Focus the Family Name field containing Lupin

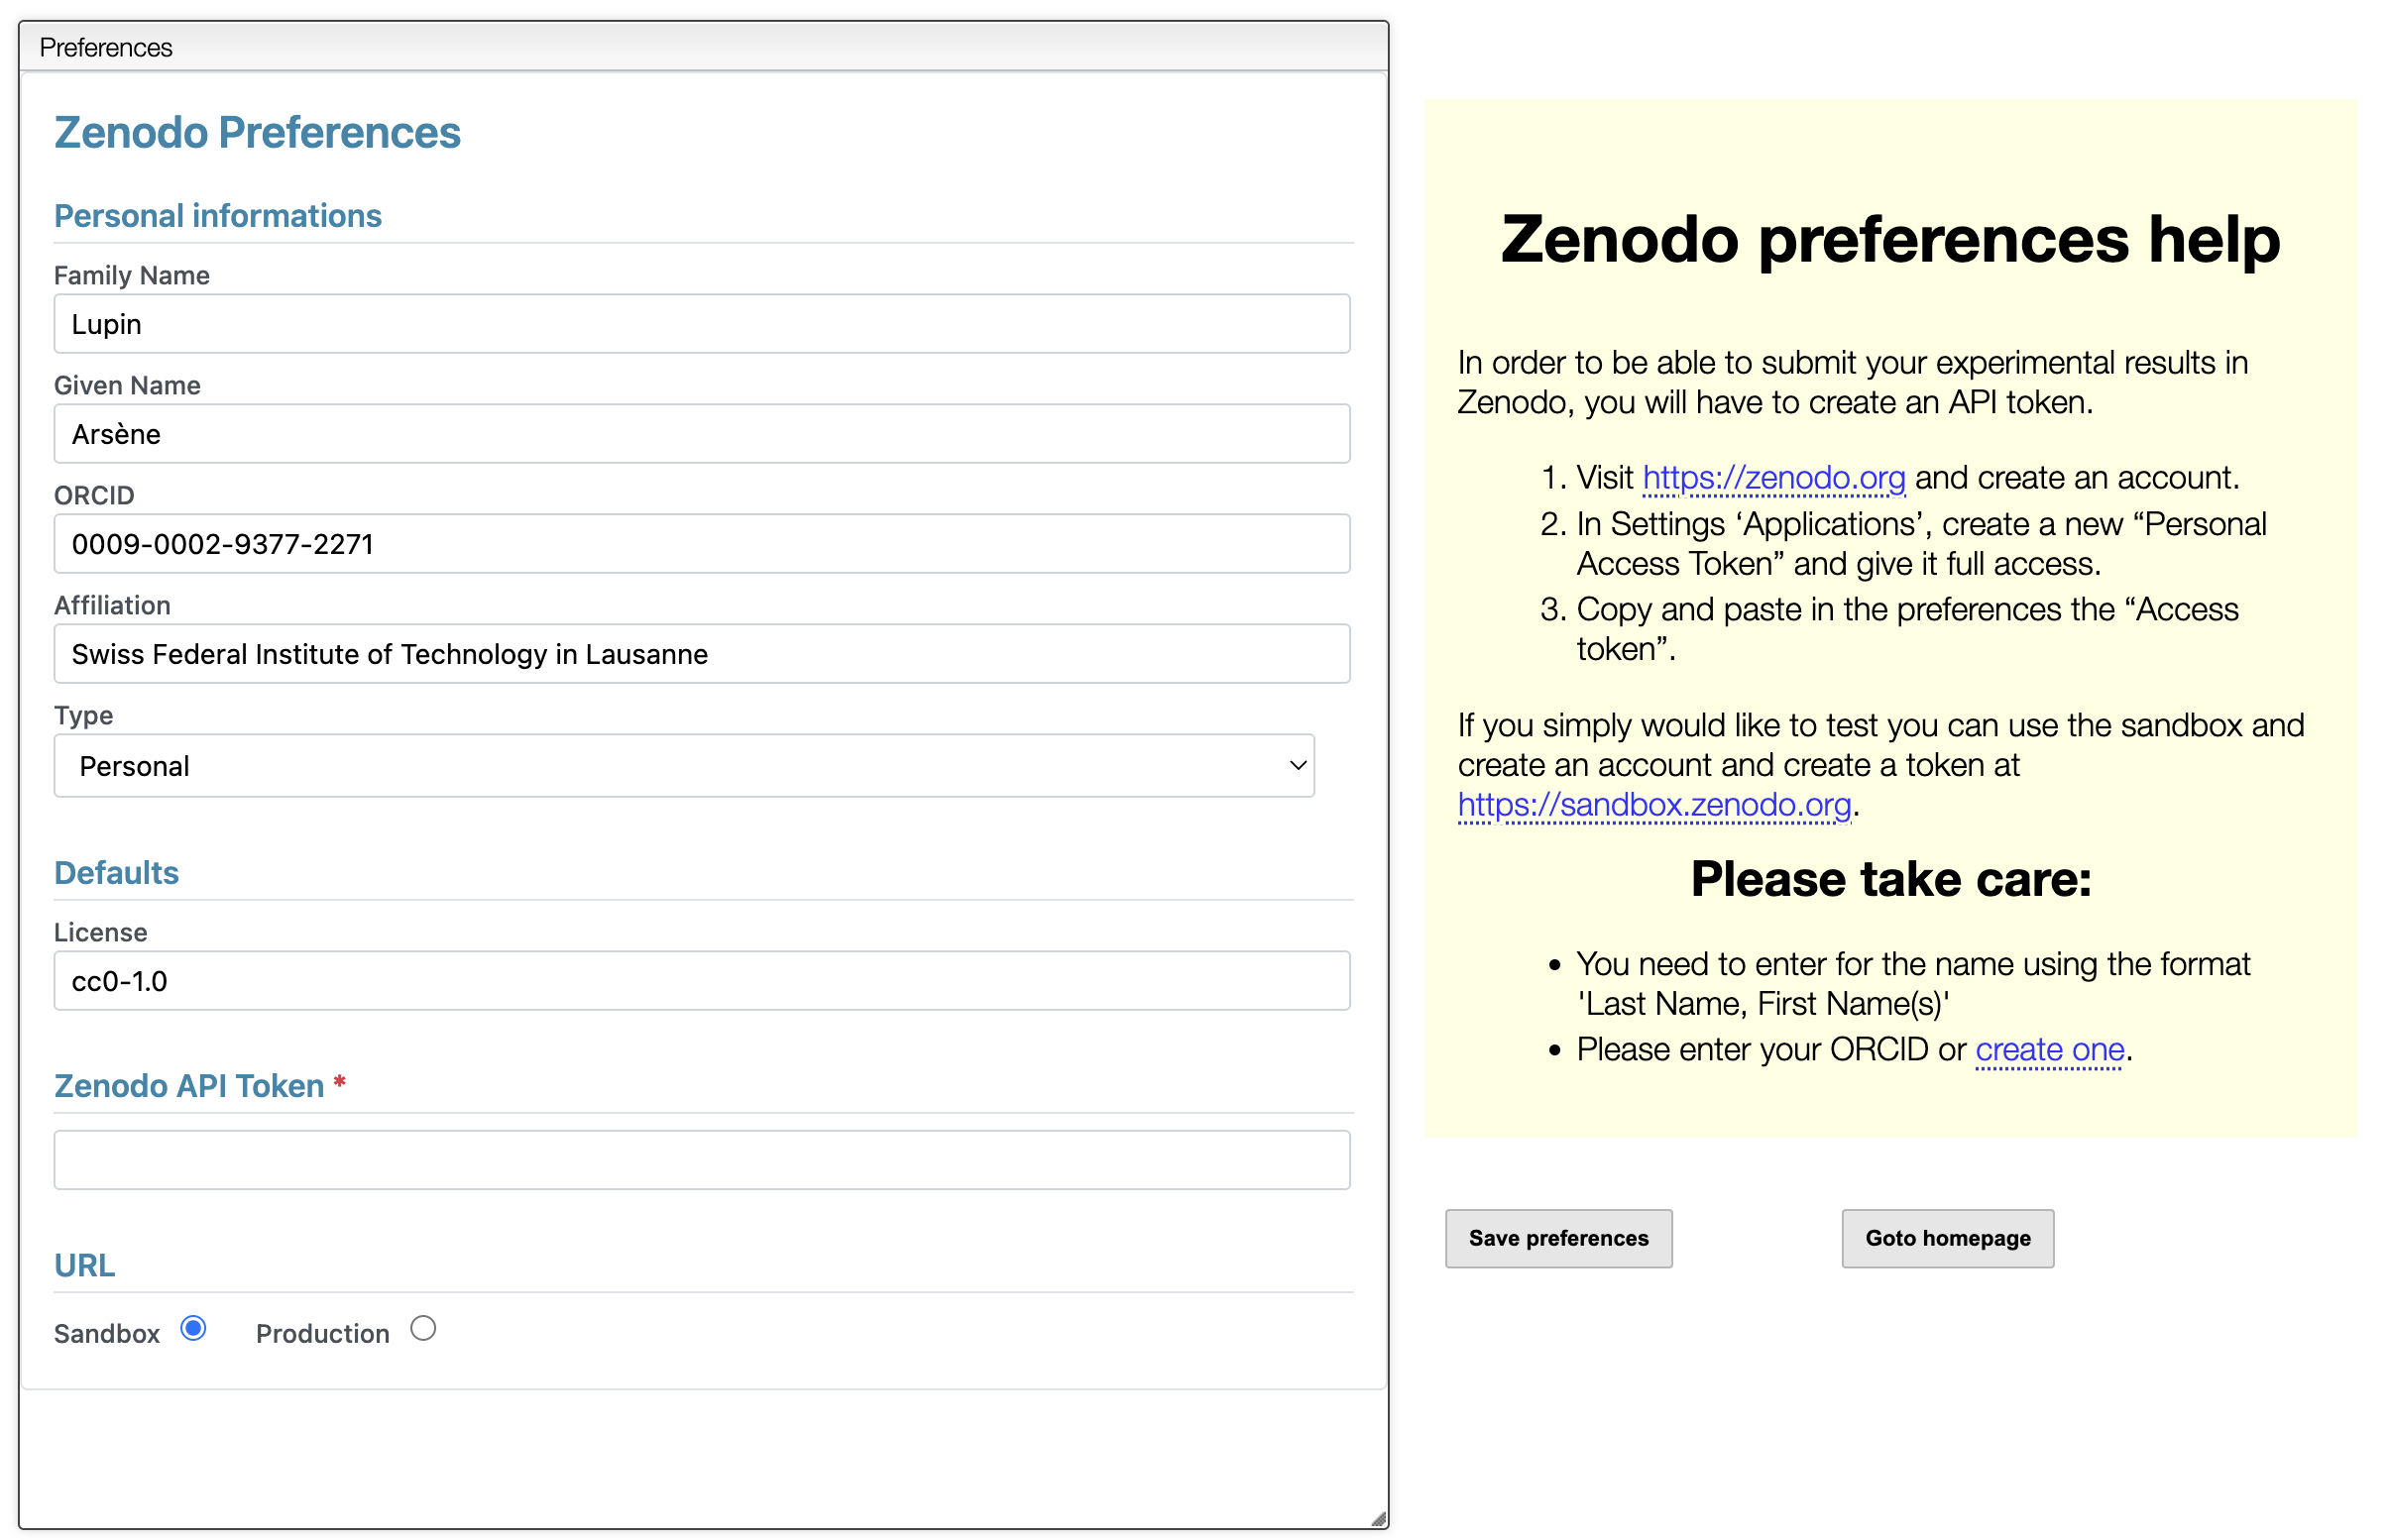pyautogui.click(x=703, y=324)
